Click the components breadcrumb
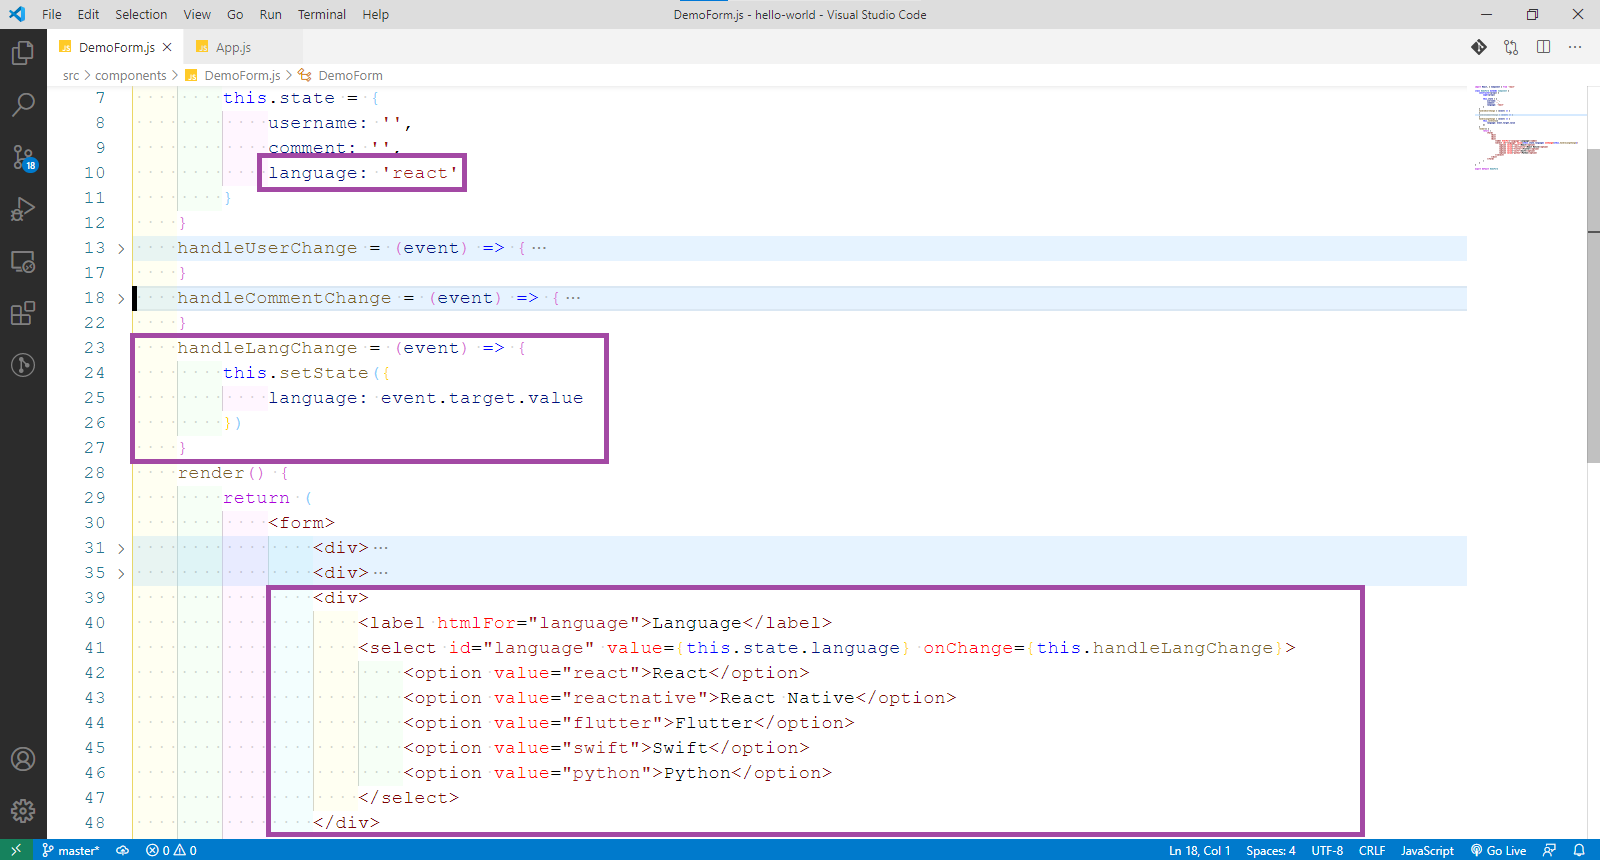This screenshot has width=1600, height=860. 130,75
